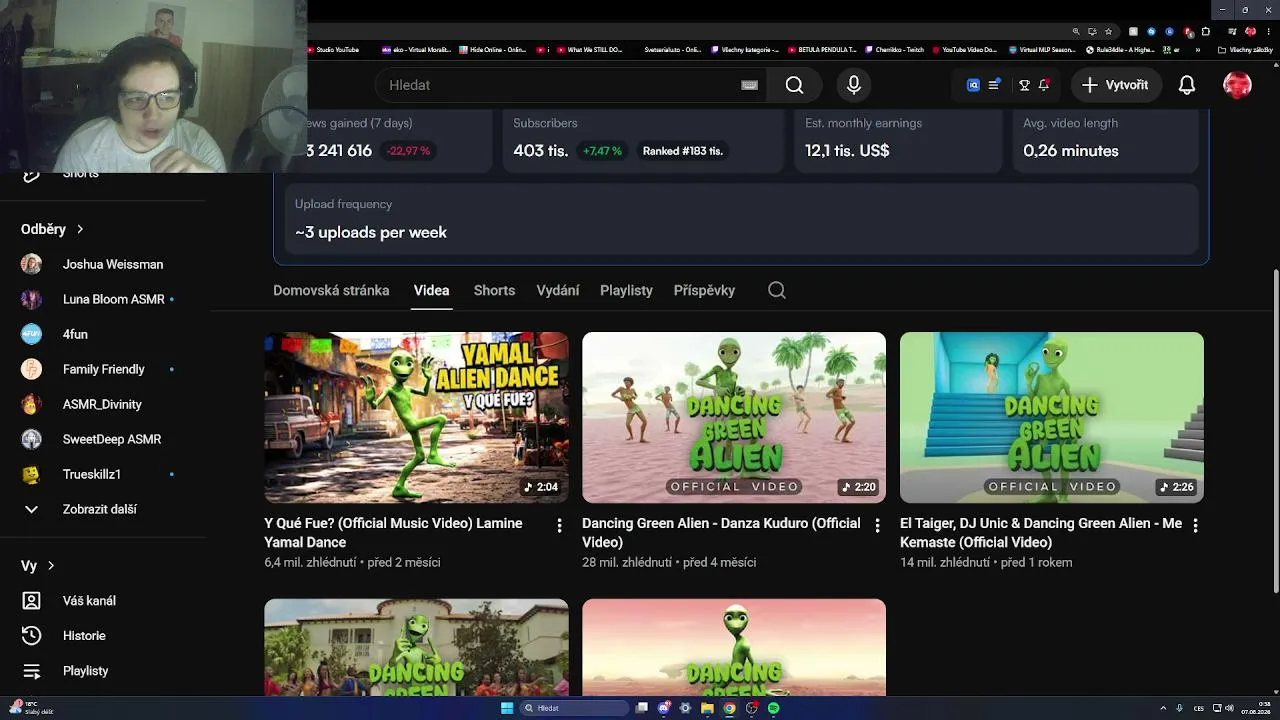
Task: Open the Příspěvky channel tab
Action: coord(704,290)
